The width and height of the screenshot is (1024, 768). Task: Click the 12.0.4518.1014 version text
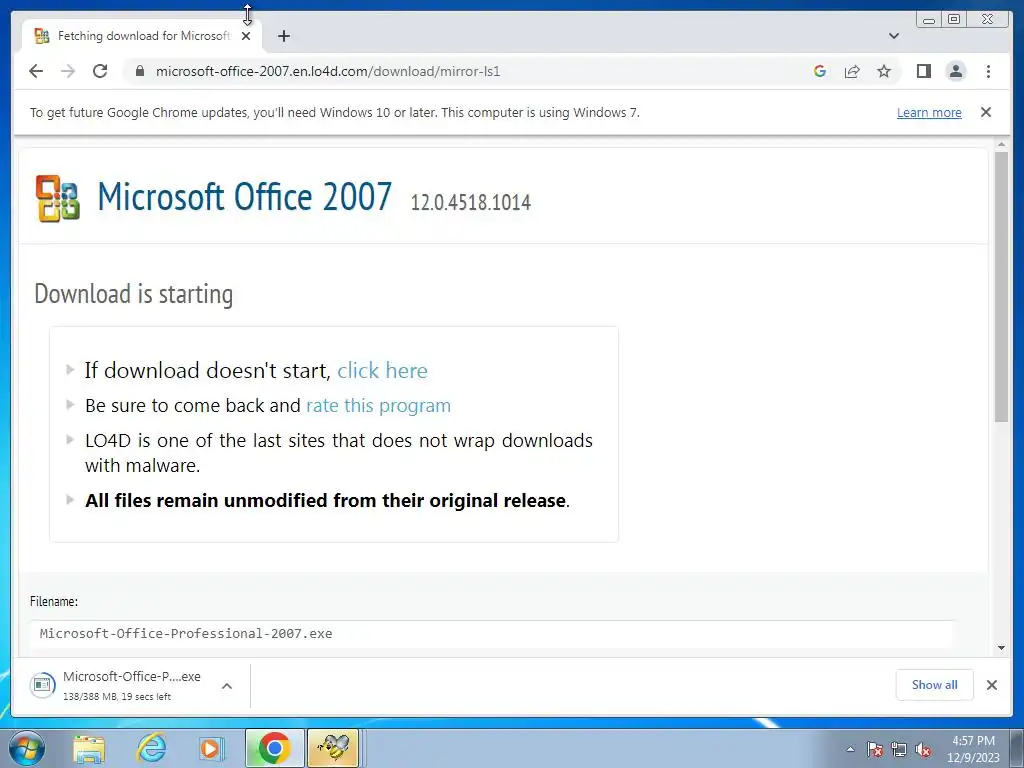point(470,202)
